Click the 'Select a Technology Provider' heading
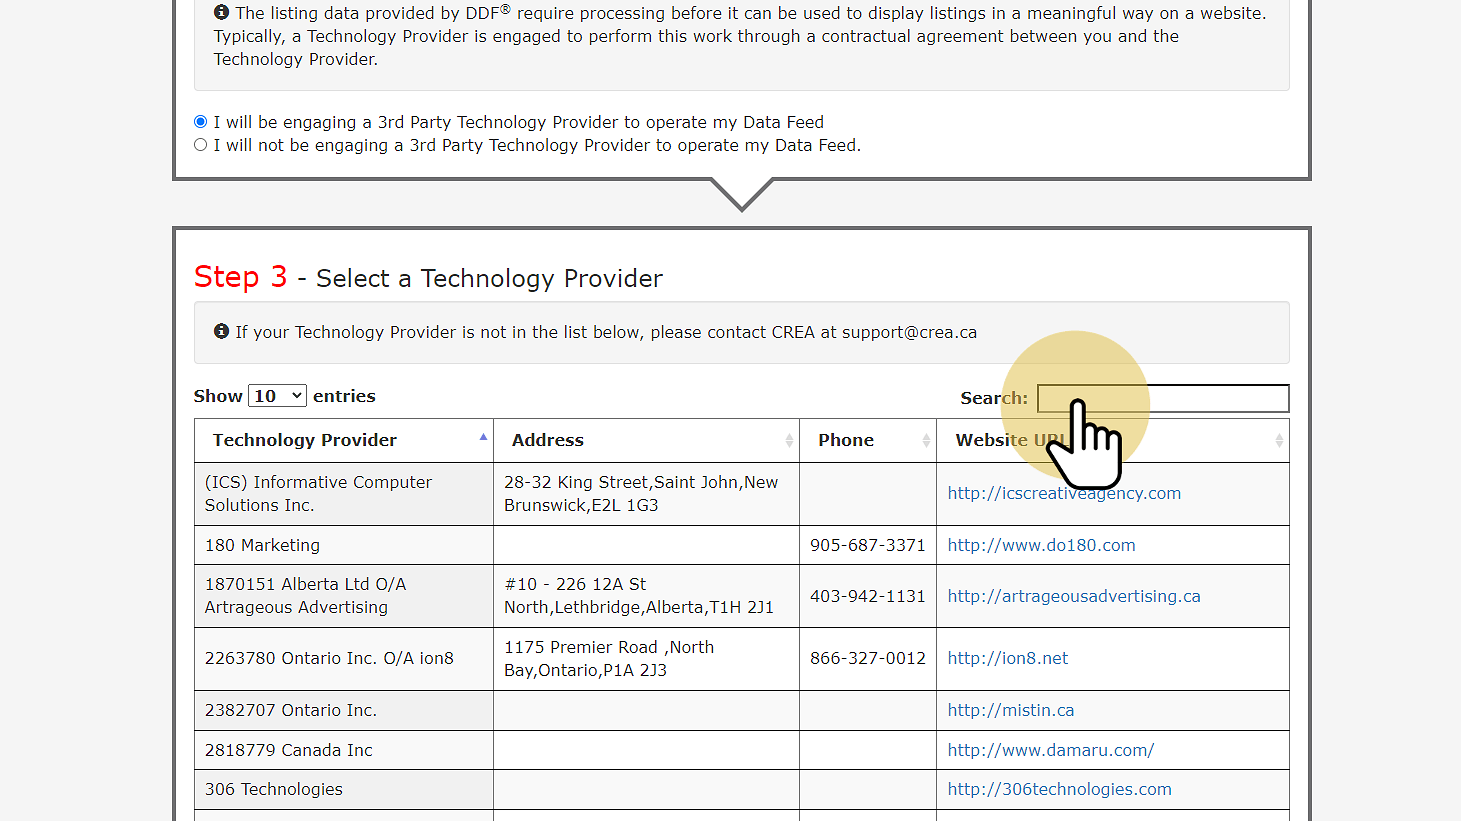Viewport: 1461px width, 821px height. click(489, 278)
